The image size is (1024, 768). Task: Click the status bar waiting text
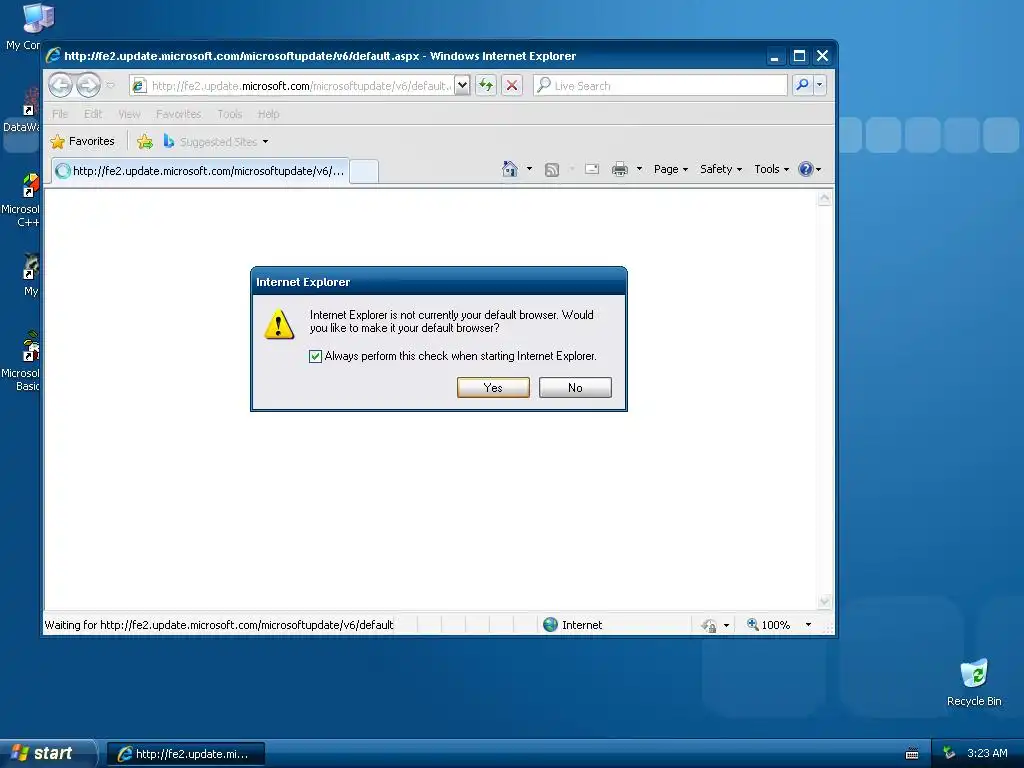[x=219, y=625]
